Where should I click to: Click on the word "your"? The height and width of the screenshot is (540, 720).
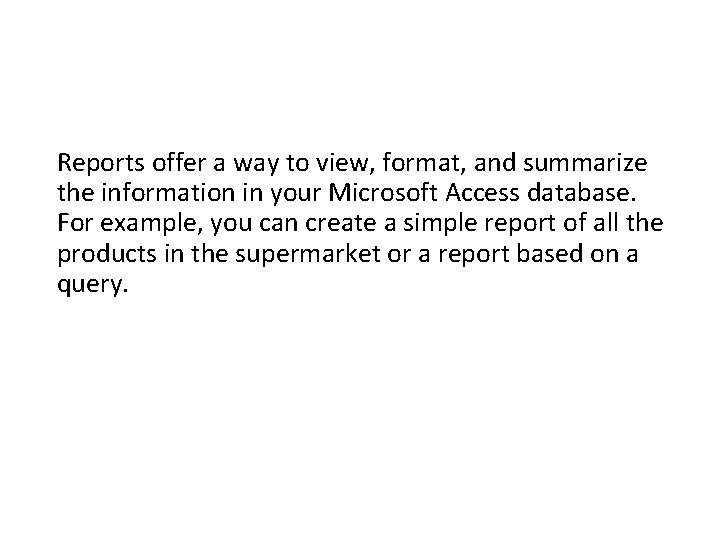click(295, 195)
